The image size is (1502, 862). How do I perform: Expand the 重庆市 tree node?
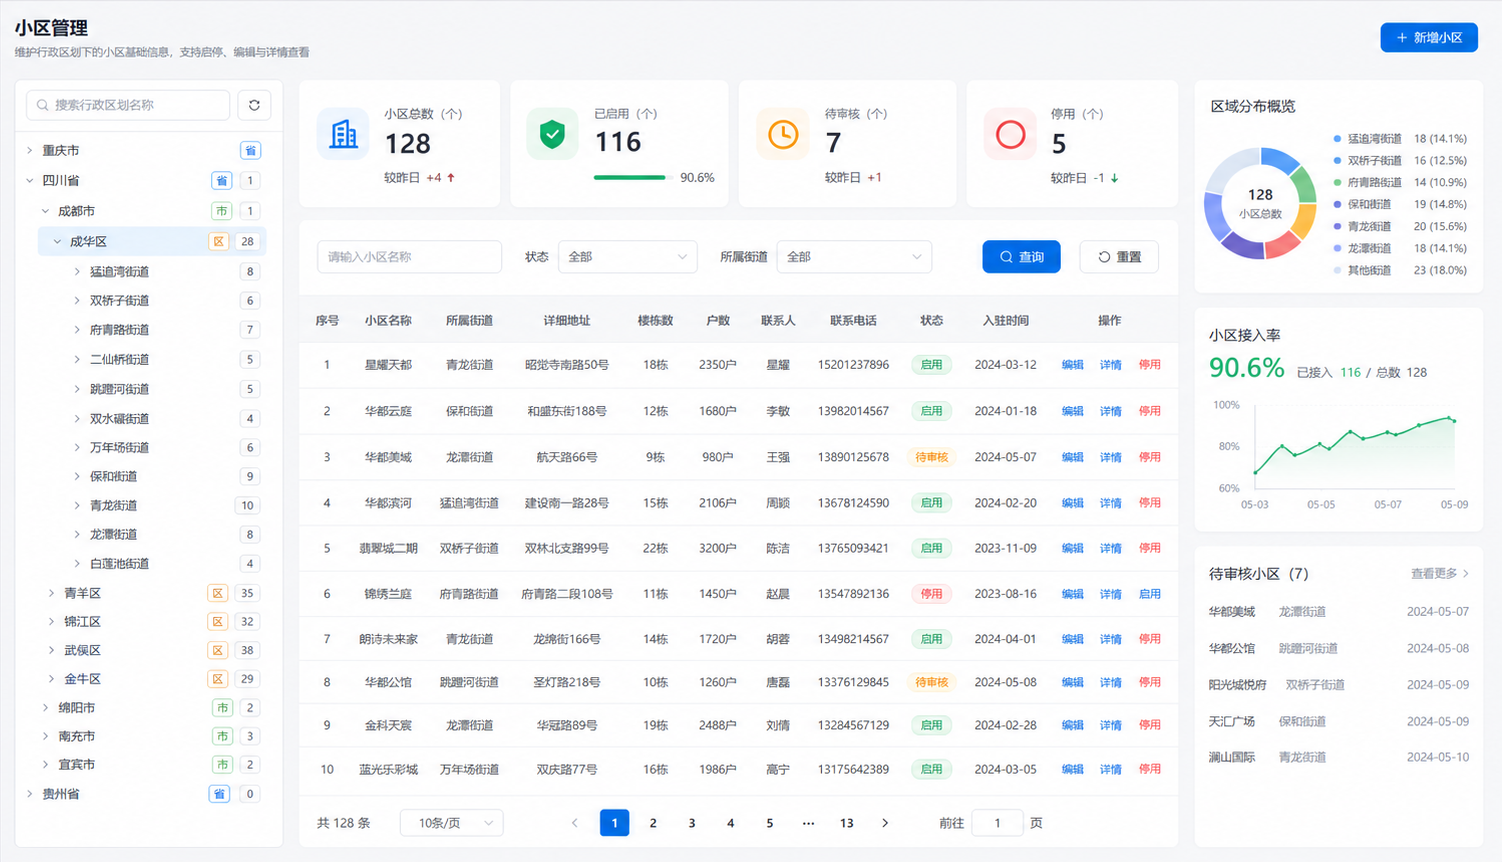click(30, 150)
